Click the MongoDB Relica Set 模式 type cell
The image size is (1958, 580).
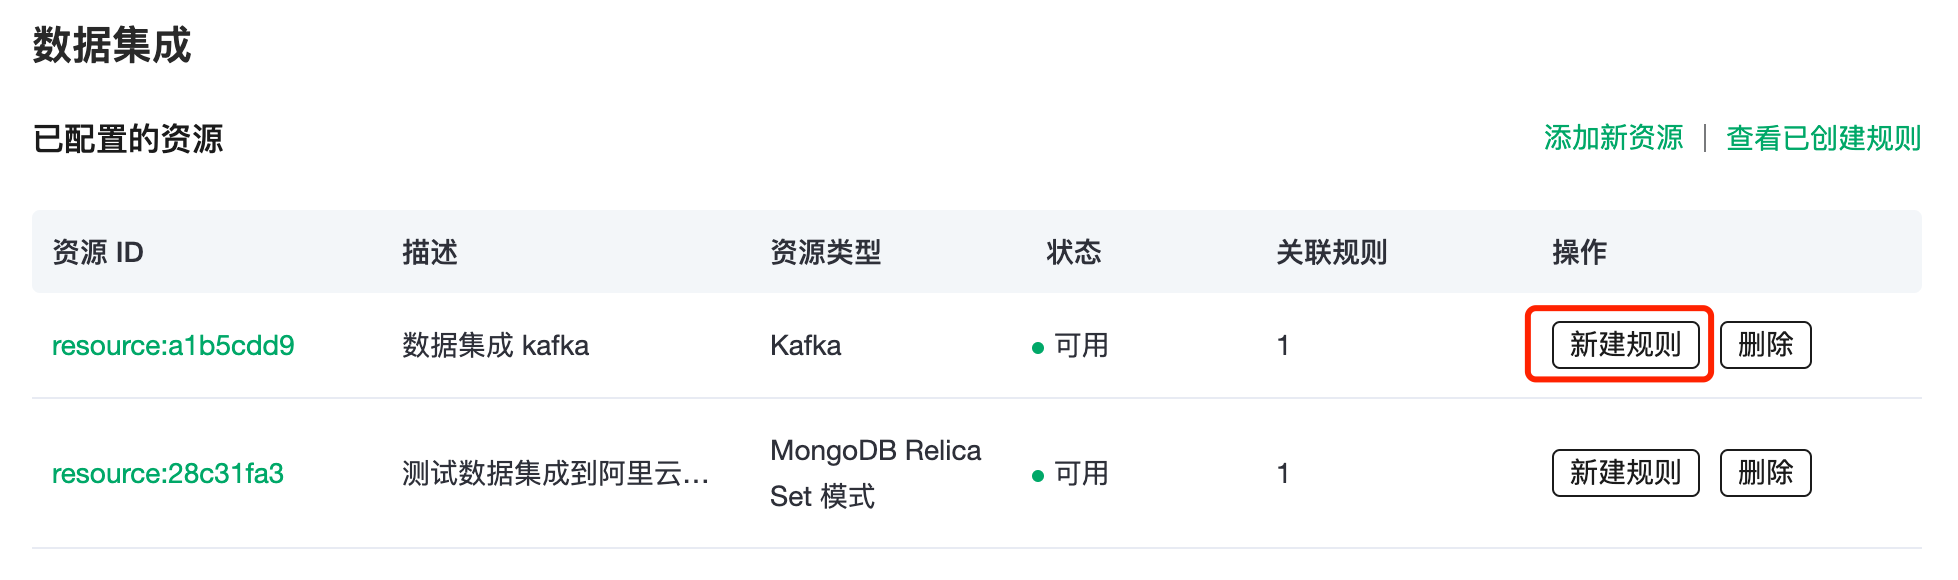pos(875,473)
